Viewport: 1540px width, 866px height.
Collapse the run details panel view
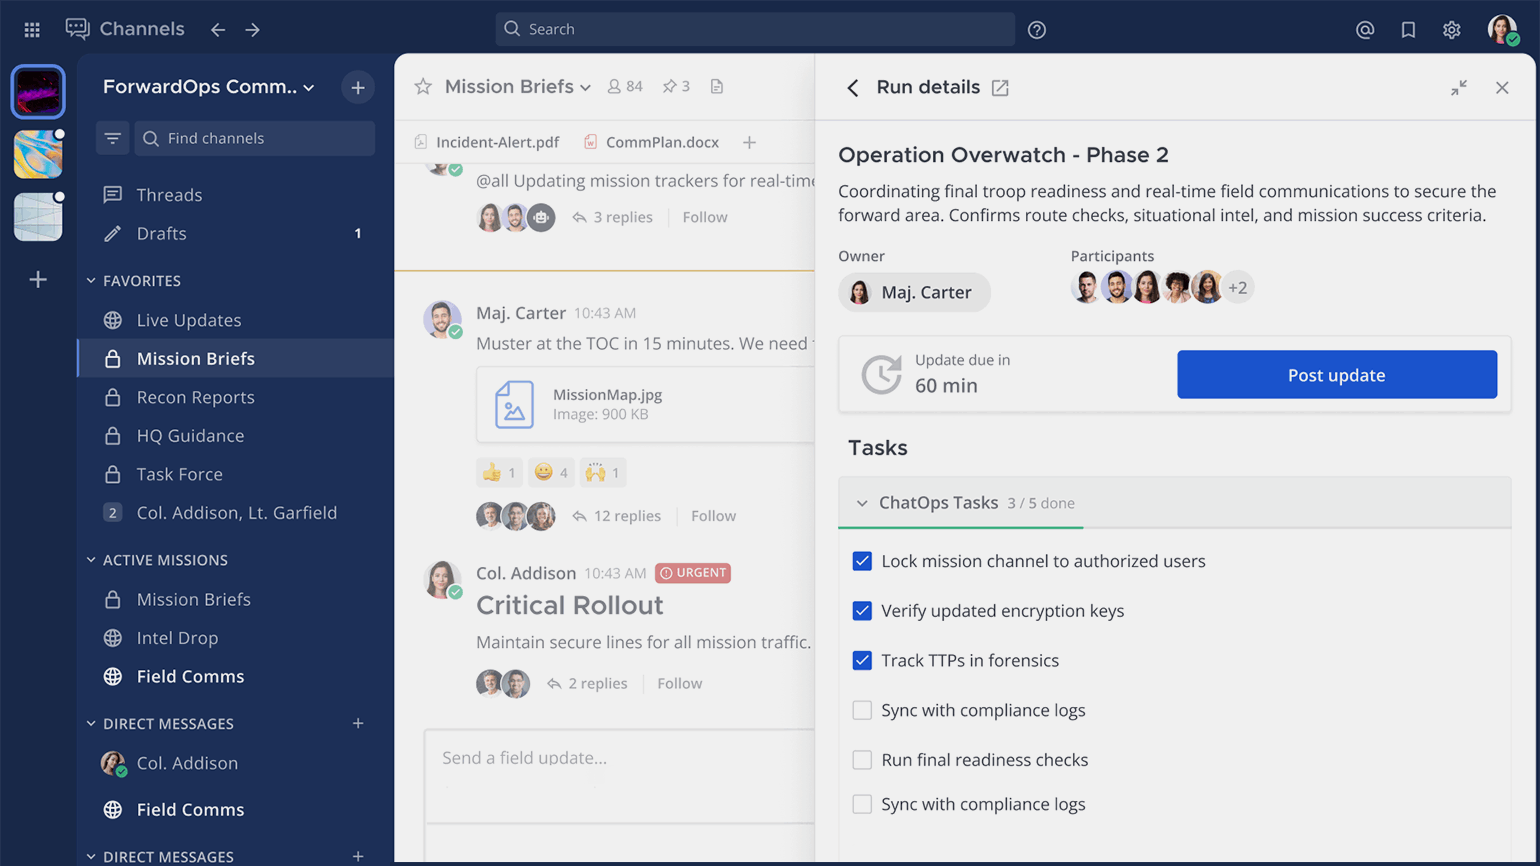click(1459, 88)
